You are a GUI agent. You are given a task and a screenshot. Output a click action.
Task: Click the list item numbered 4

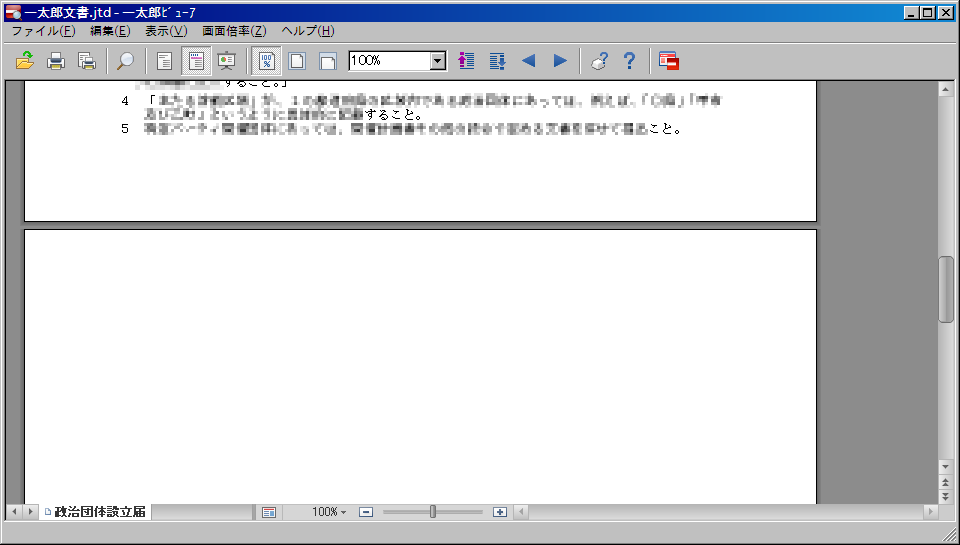coord(422,108)
